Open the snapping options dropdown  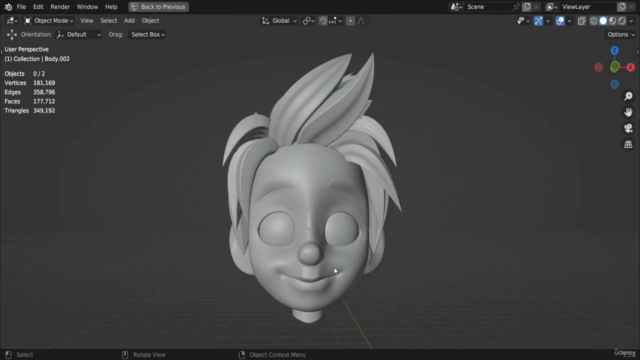[x=335, y=21]
